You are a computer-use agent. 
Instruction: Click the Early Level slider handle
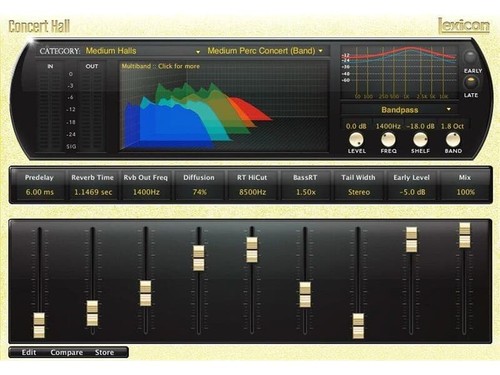coord(411,239)
